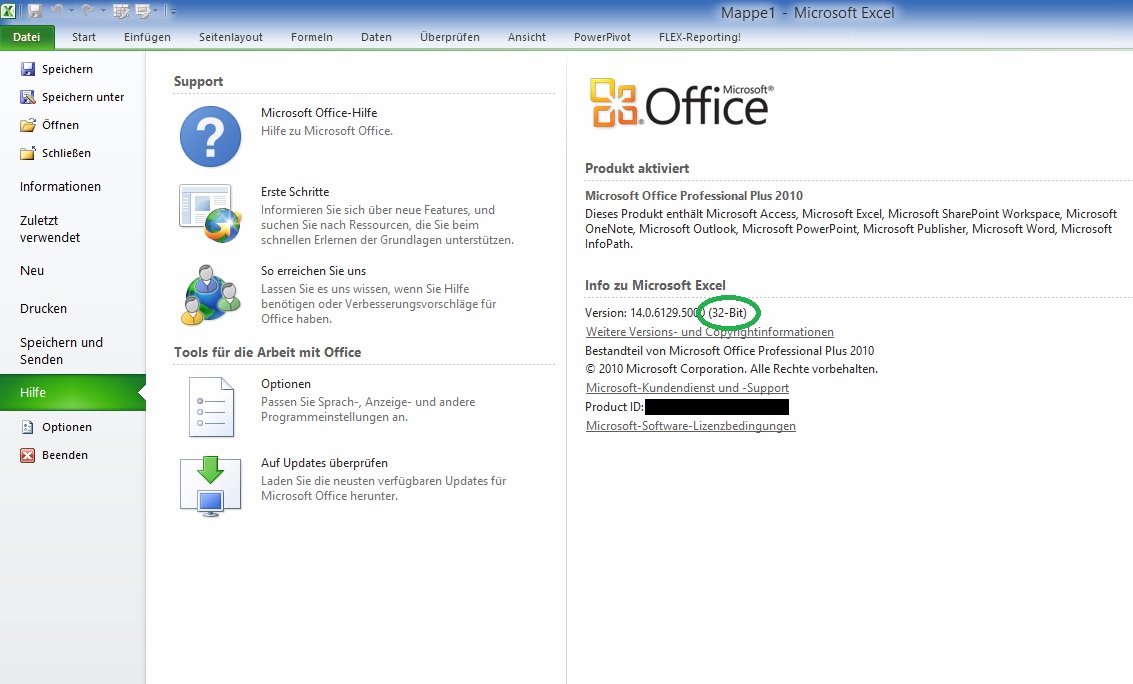Select Drucken in the backstage menu
This screenshot has height=684, width=1133.
(x=44, y=309)
